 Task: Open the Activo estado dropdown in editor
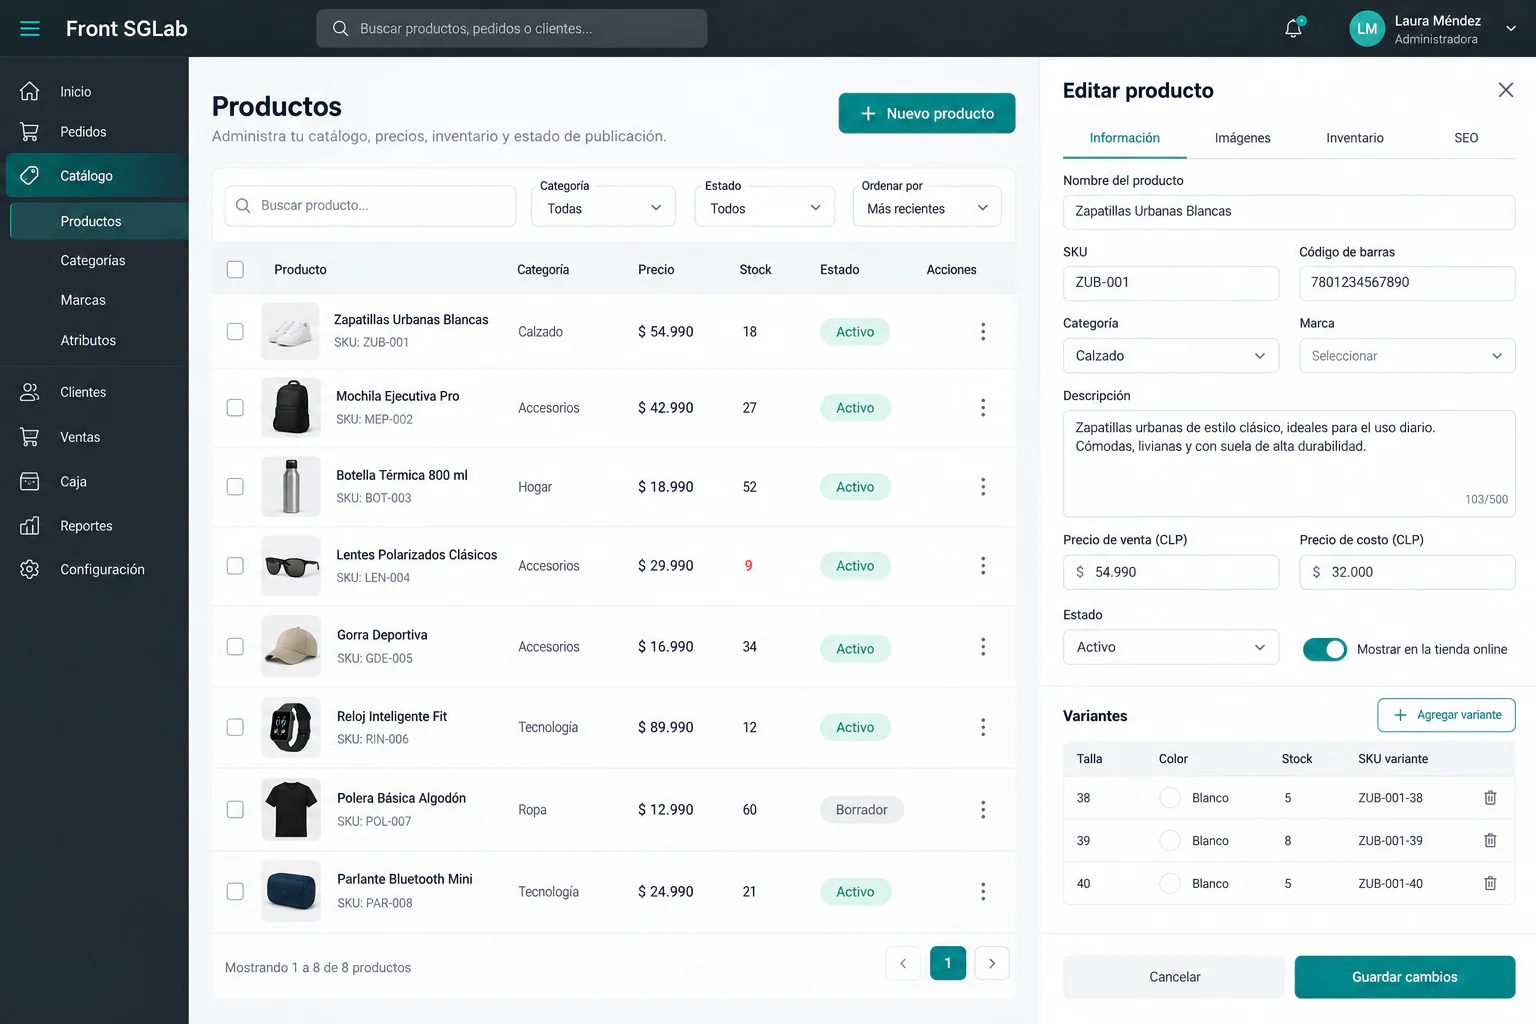click(x=1171, y=647)
